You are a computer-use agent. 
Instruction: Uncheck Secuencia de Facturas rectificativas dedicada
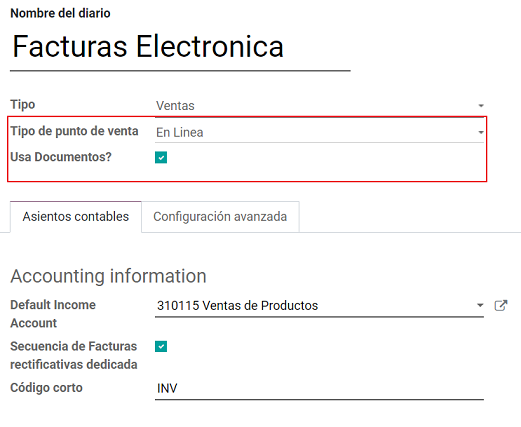tap(161, 346)
